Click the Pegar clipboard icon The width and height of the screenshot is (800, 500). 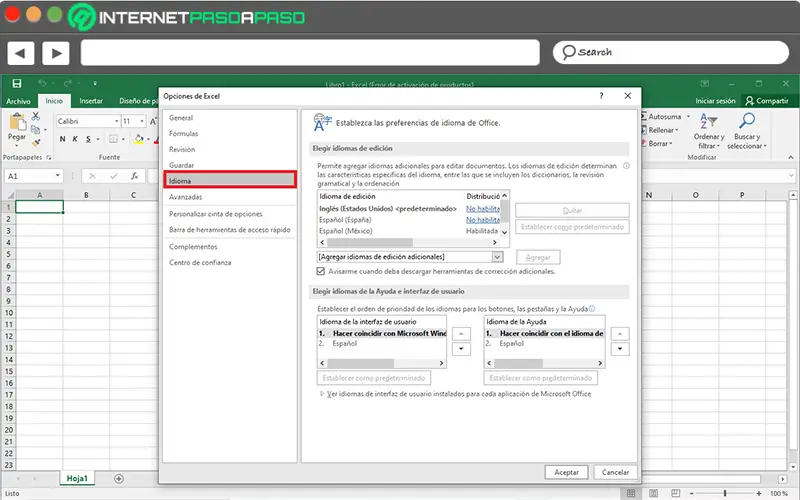click(17, 122)
